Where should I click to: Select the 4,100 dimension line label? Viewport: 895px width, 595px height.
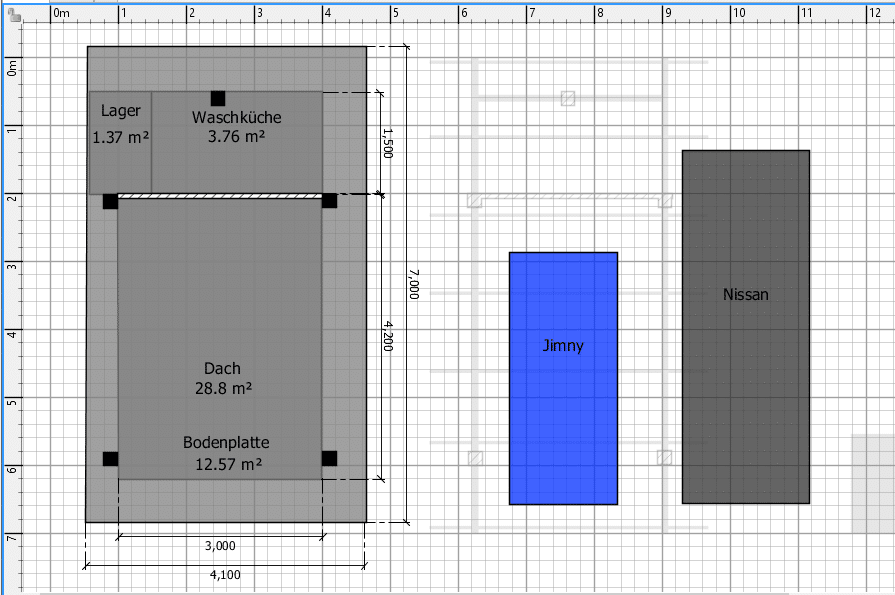[x=225, y=574]
